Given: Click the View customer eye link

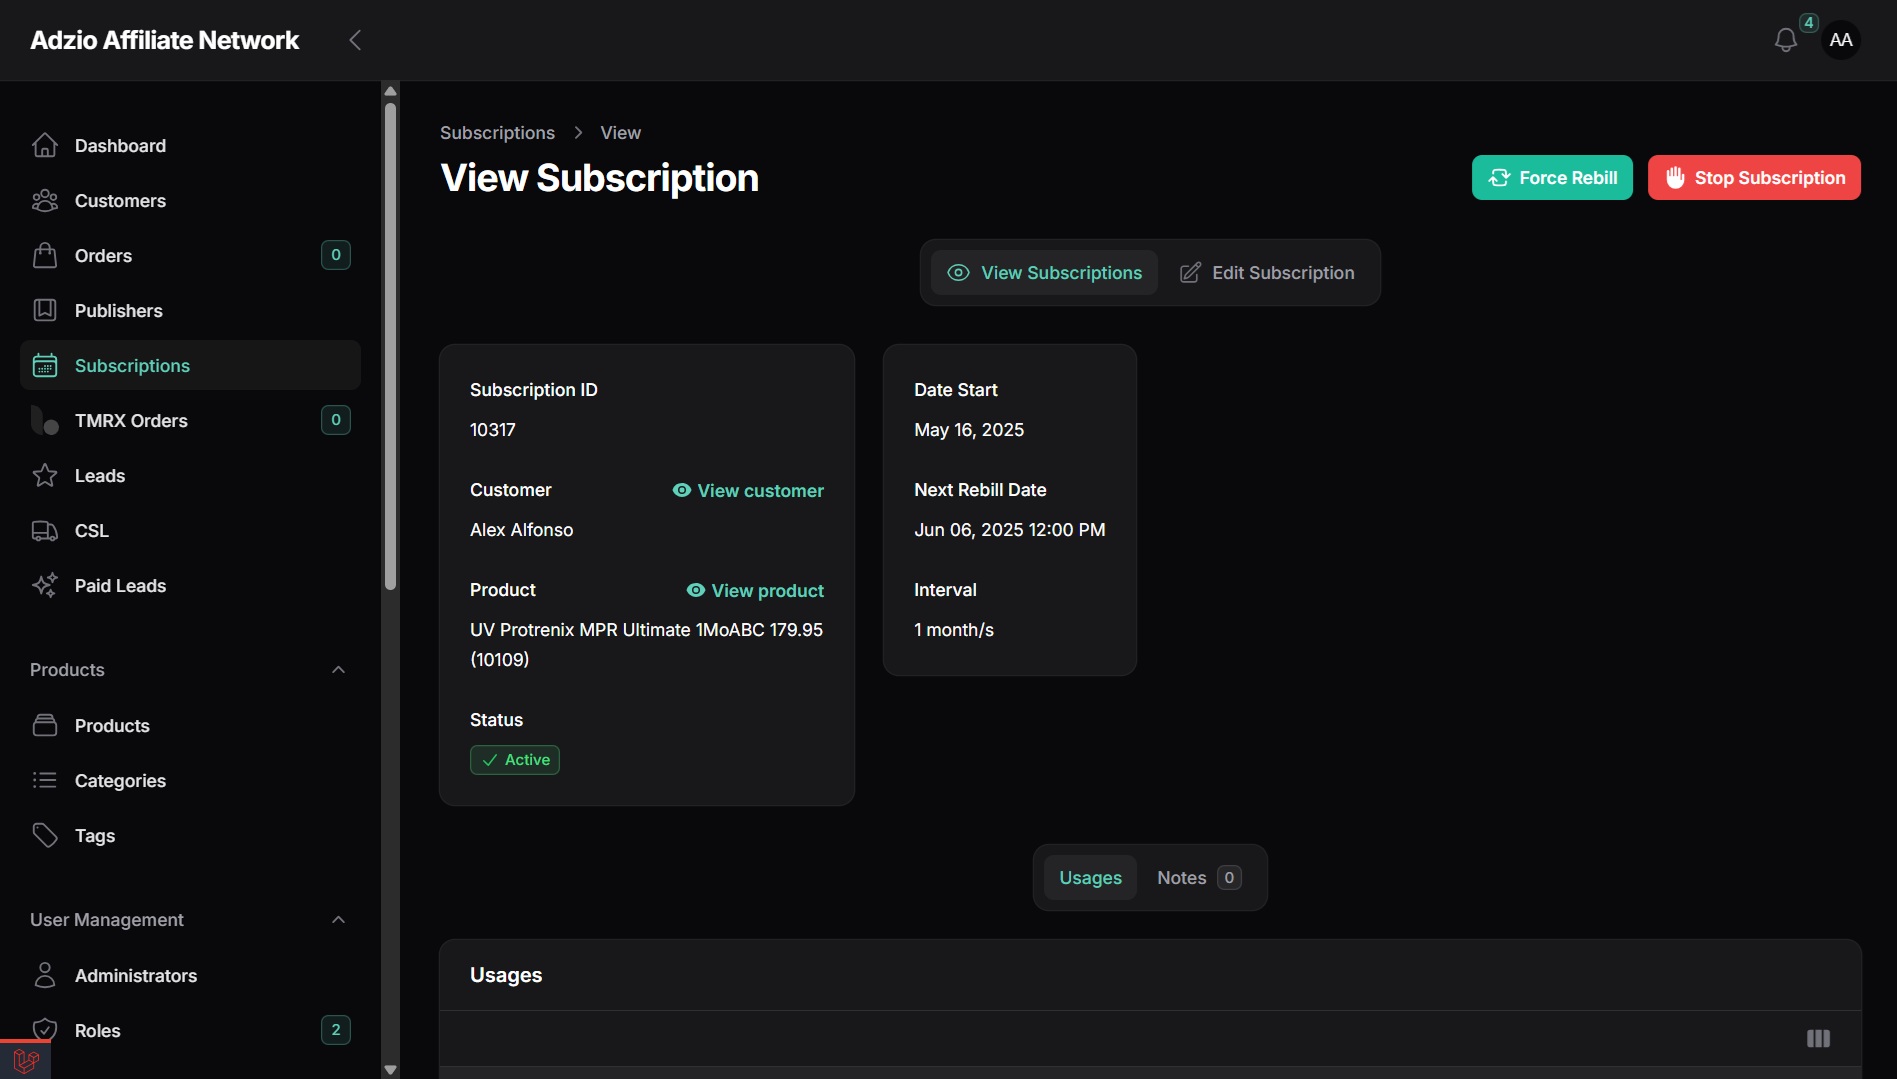Looking at the screenshot, I should [x=748, y=490].
